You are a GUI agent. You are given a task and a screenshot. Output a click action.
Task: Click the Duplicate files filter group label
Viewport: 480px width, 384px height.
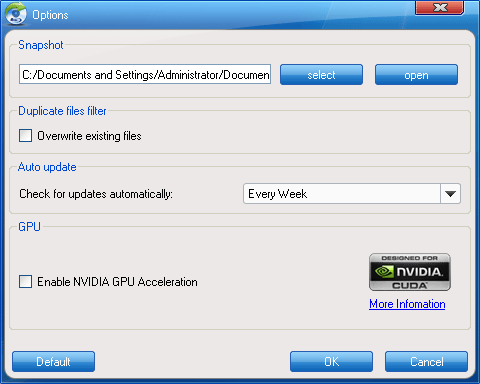(62, 111)
